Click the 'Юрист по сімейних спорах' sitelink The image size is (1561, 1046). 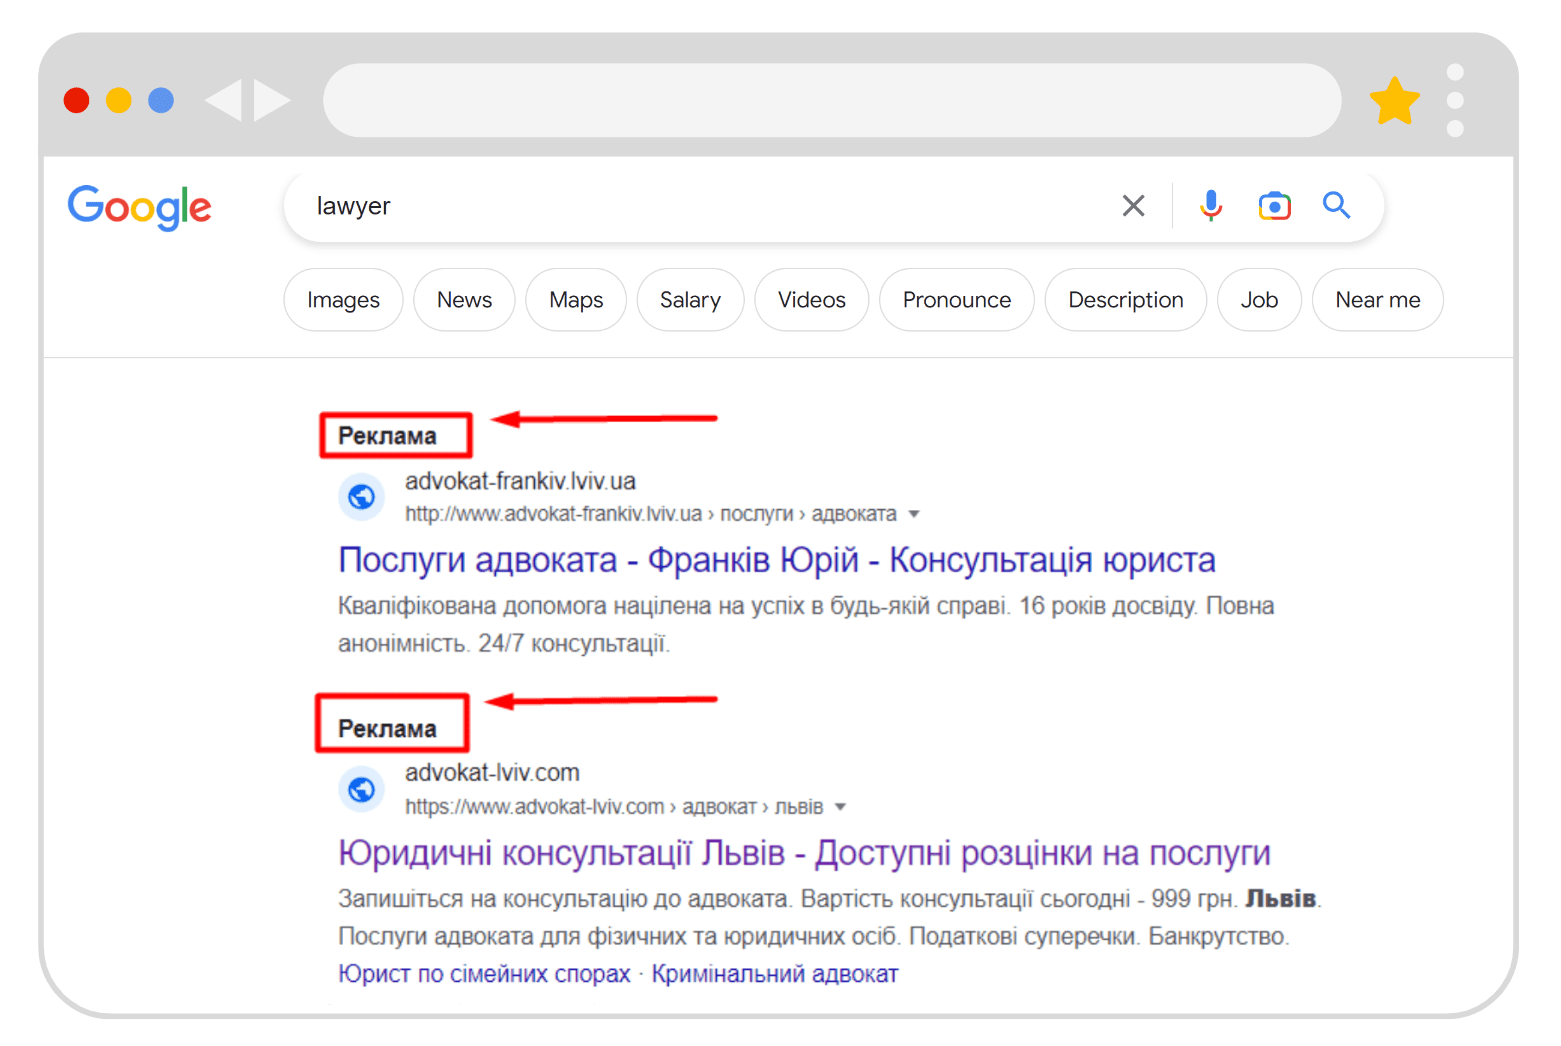point(484,973)
